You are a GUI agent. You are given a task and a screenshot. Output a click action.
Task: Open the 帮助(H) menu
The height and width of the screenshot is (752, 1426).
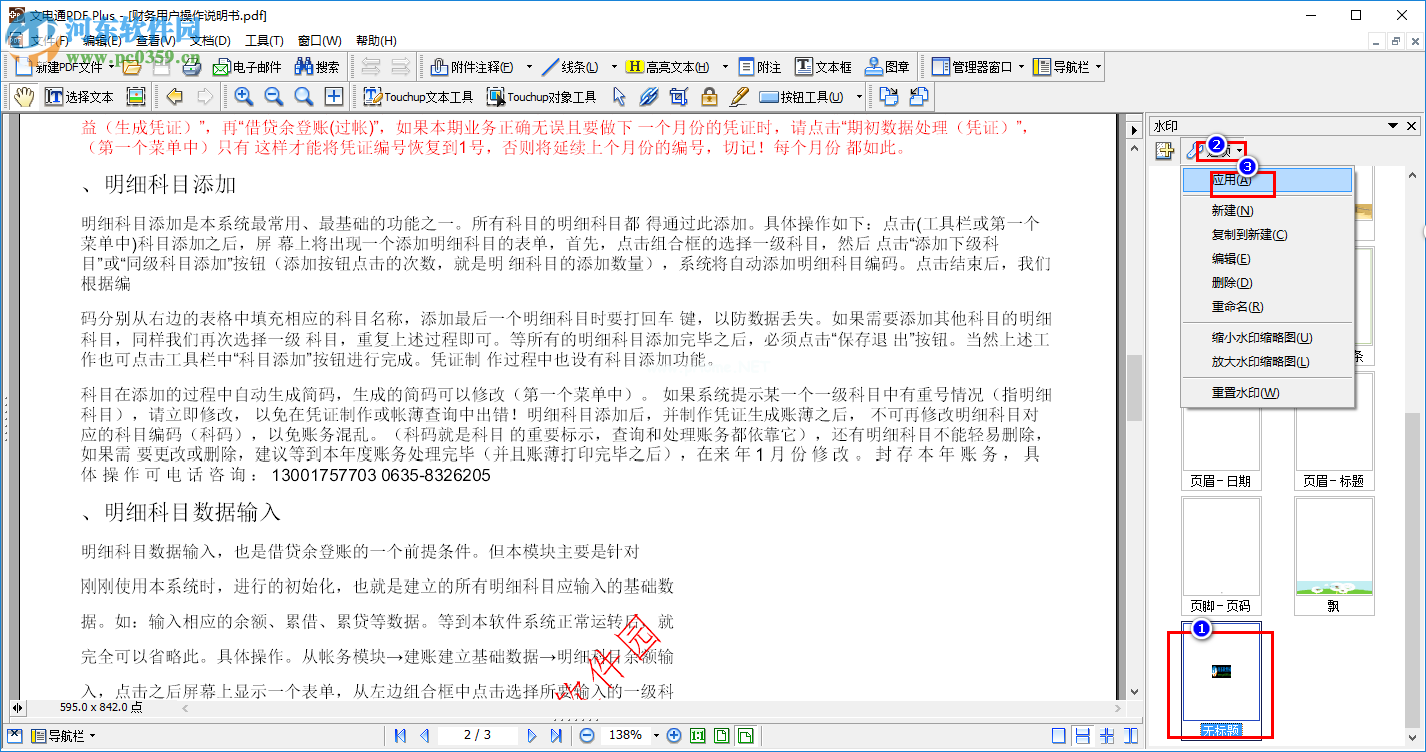point(376,41)
